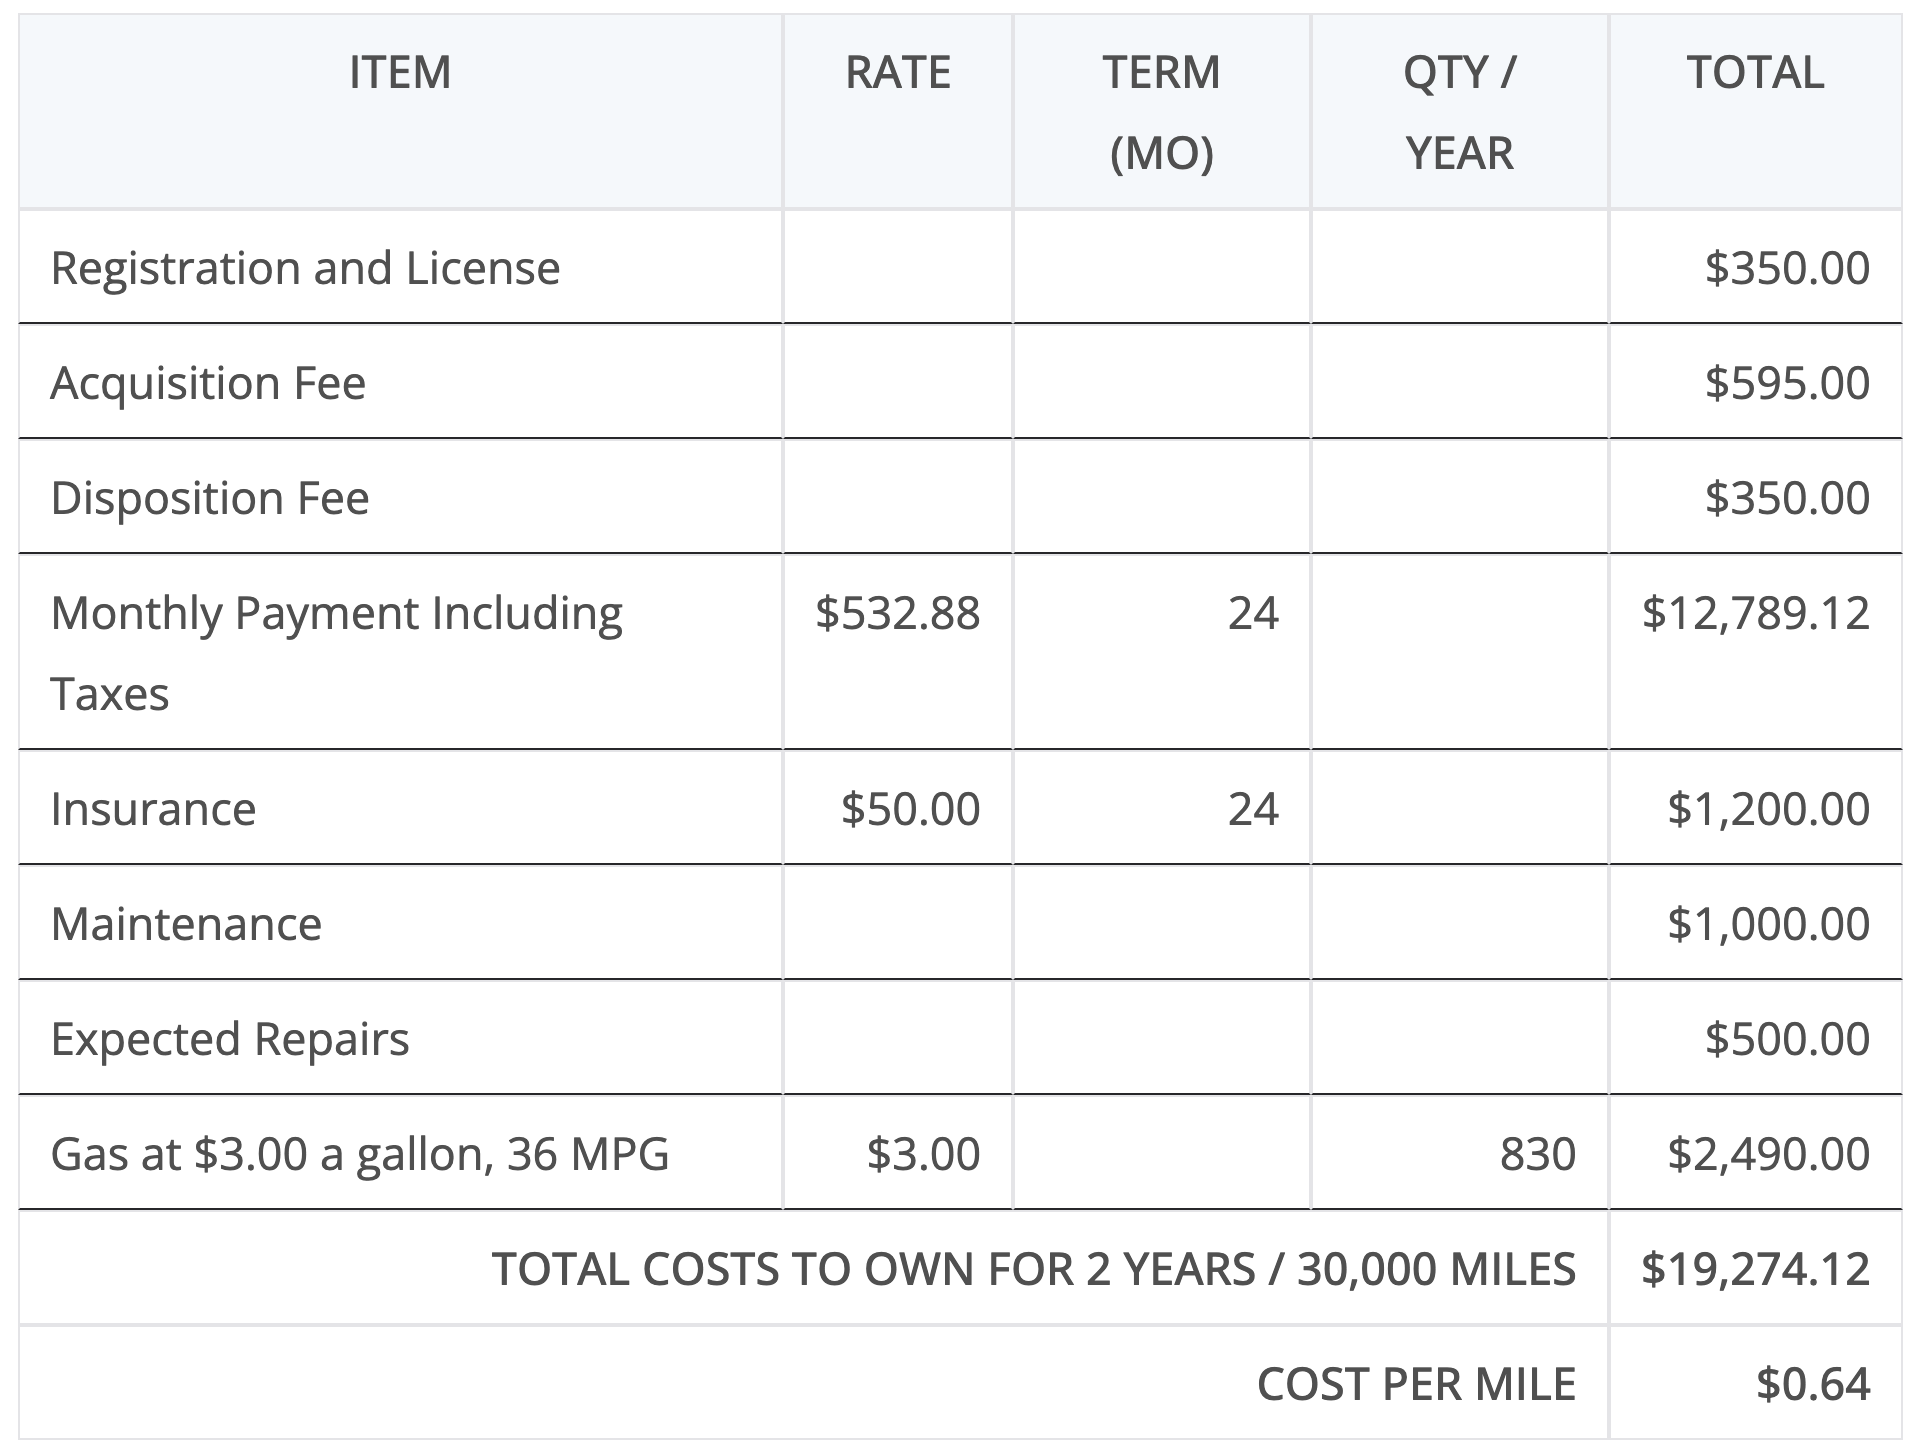The height and width of the screenshot is (1451, 1919).
Task: Click the Disposition Fee row label
Action: pyautogui.click(x=210, y=498)
